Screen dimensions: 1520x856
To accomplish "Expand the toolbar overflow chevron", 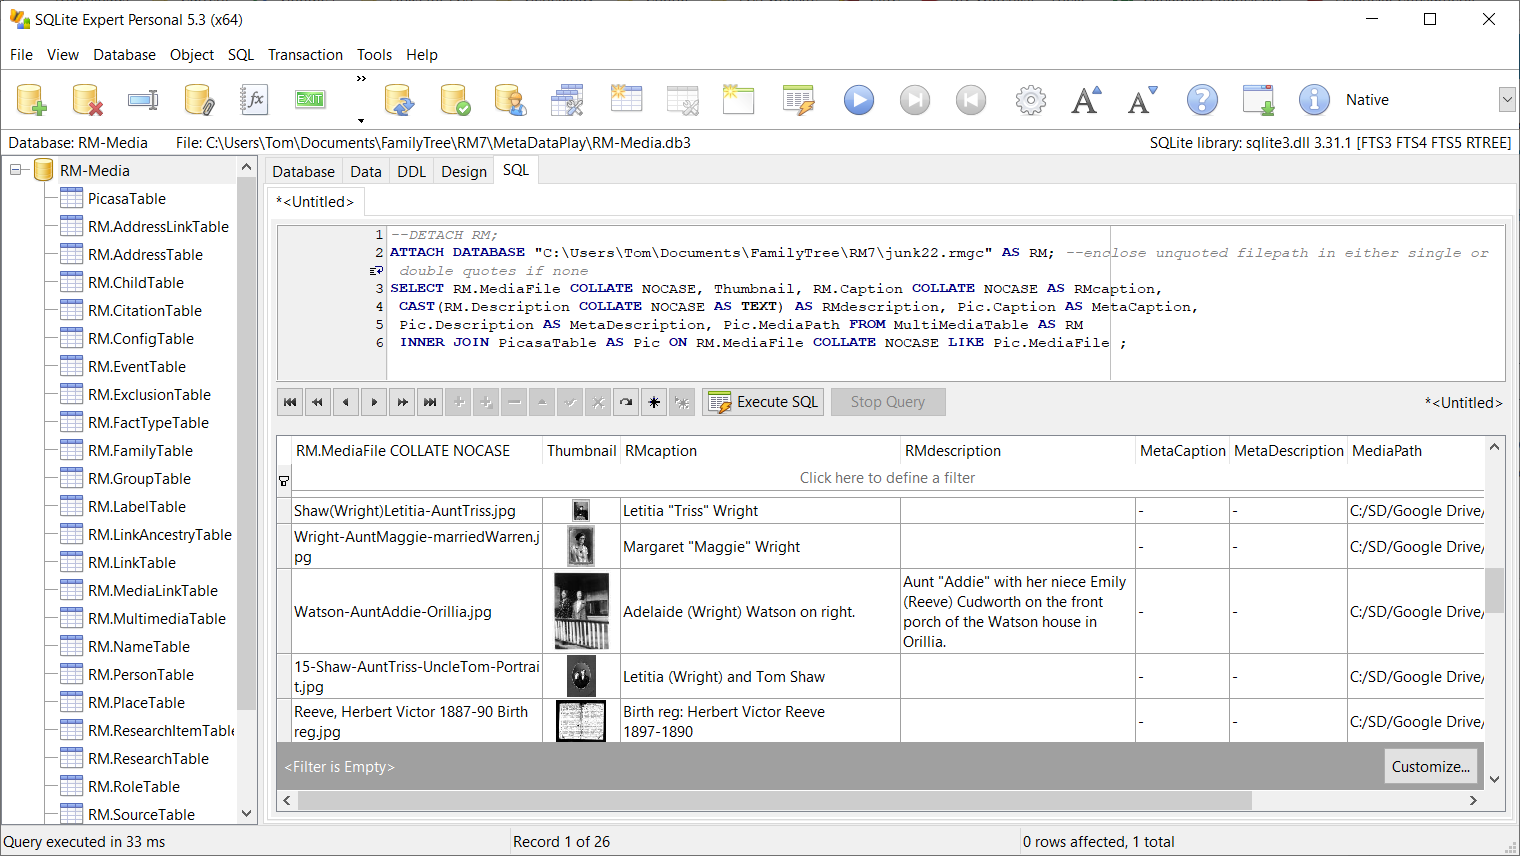I will tap(361, 78).
